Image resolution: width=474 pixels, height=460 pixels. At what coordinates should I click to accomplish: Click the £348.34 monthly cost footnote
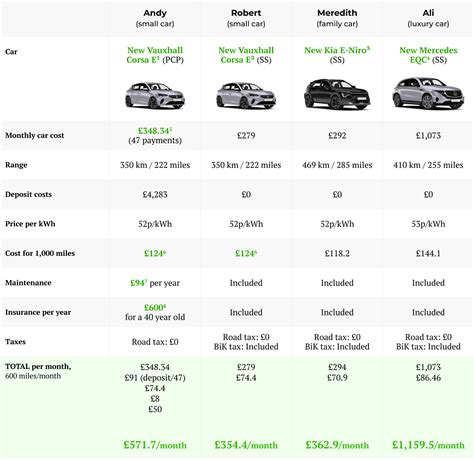[x=155, y=131]
